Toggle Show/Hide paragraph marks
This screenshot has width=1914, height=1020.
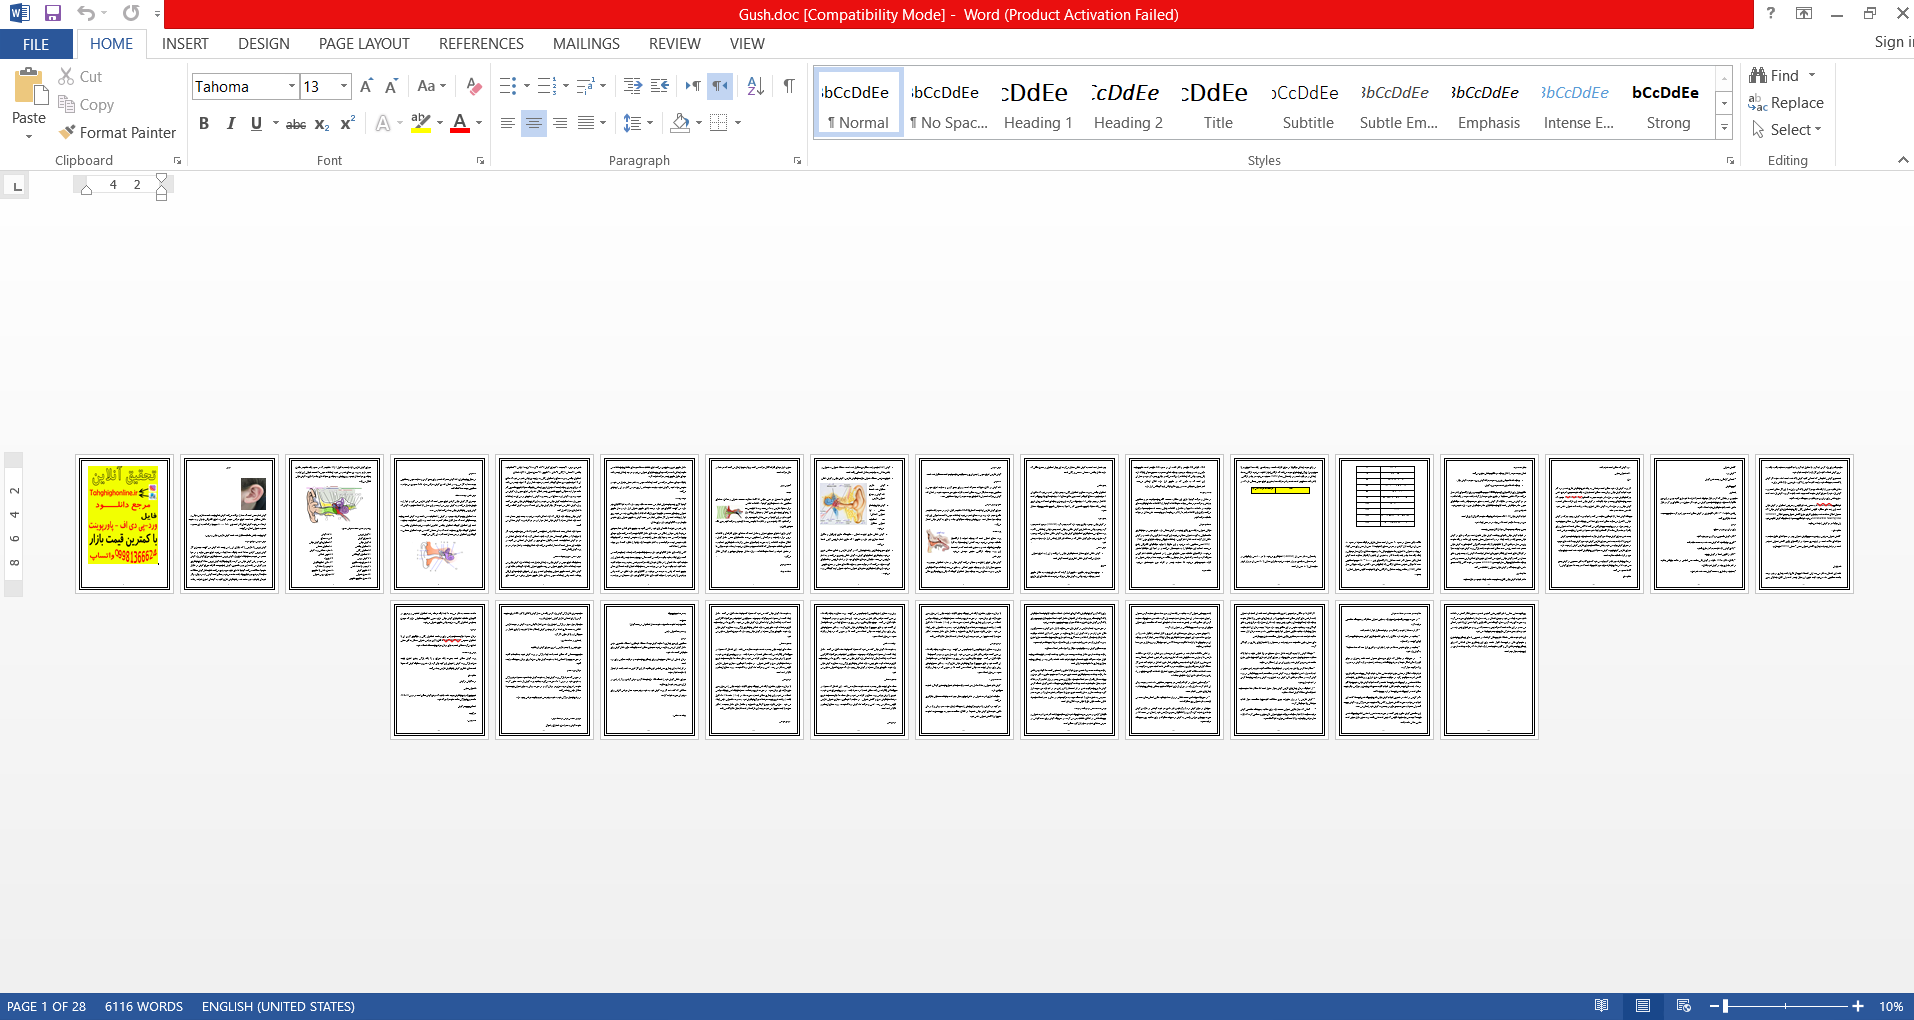[x=789, y=86]
